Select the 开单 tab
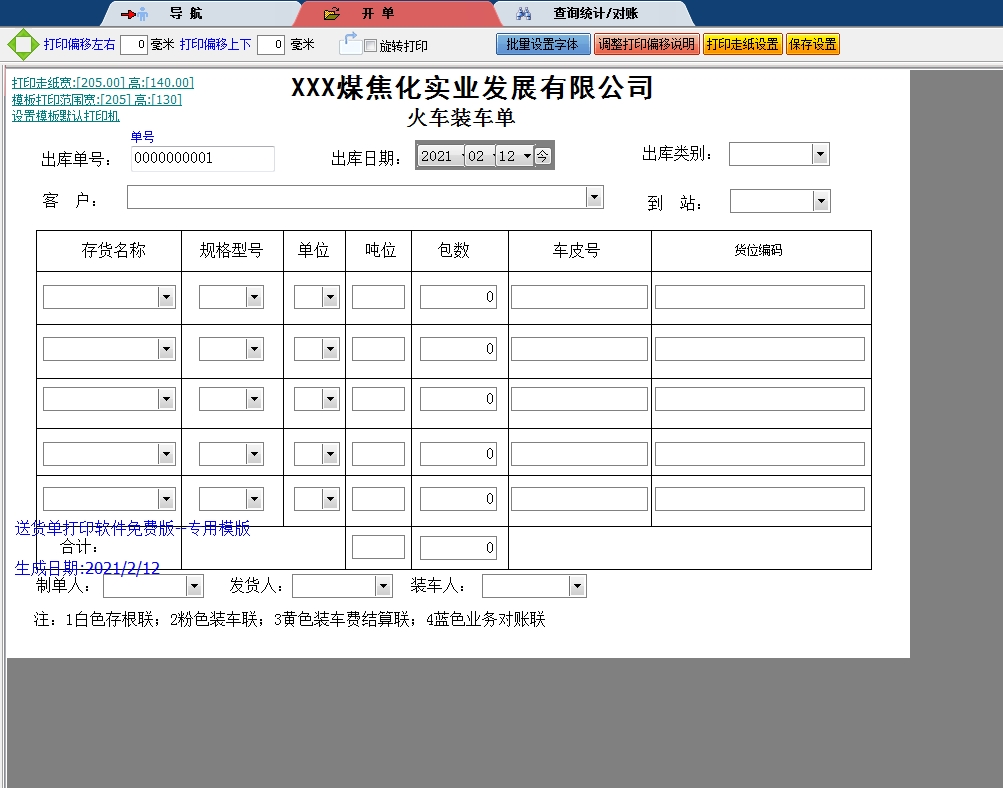 [378, 14]
